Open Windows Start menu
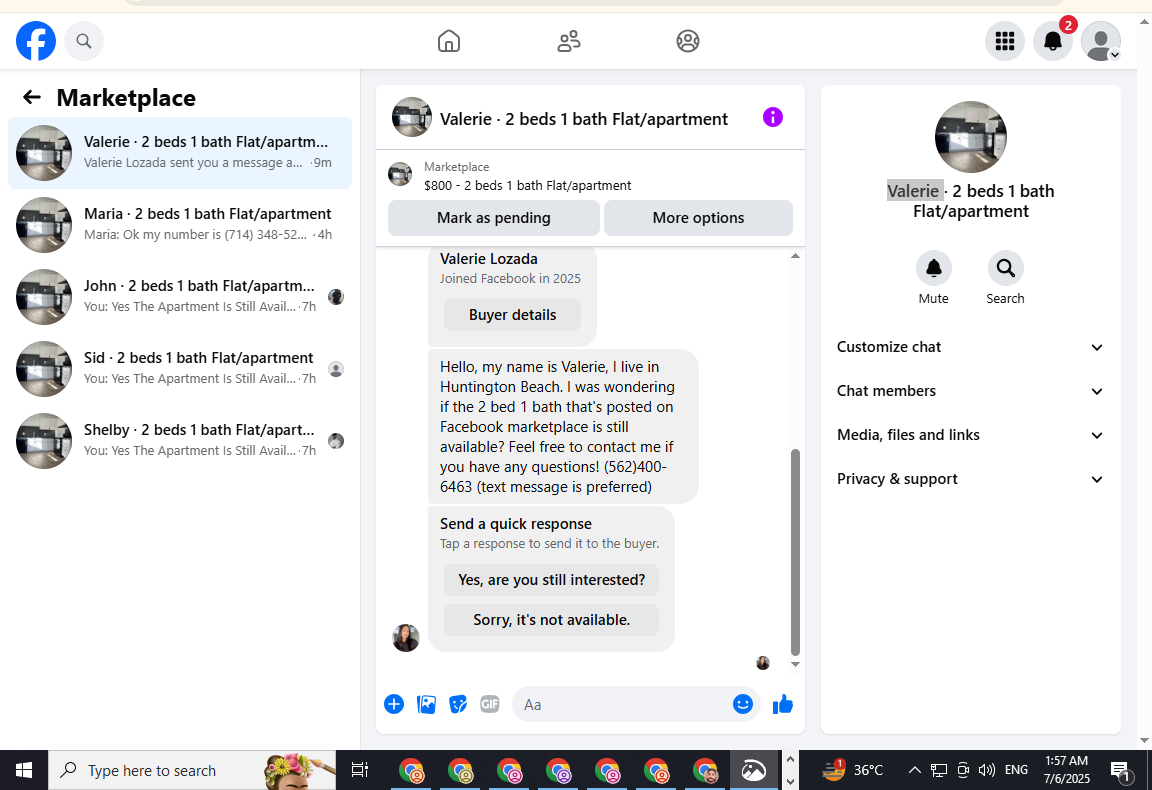 pos(24,770)
